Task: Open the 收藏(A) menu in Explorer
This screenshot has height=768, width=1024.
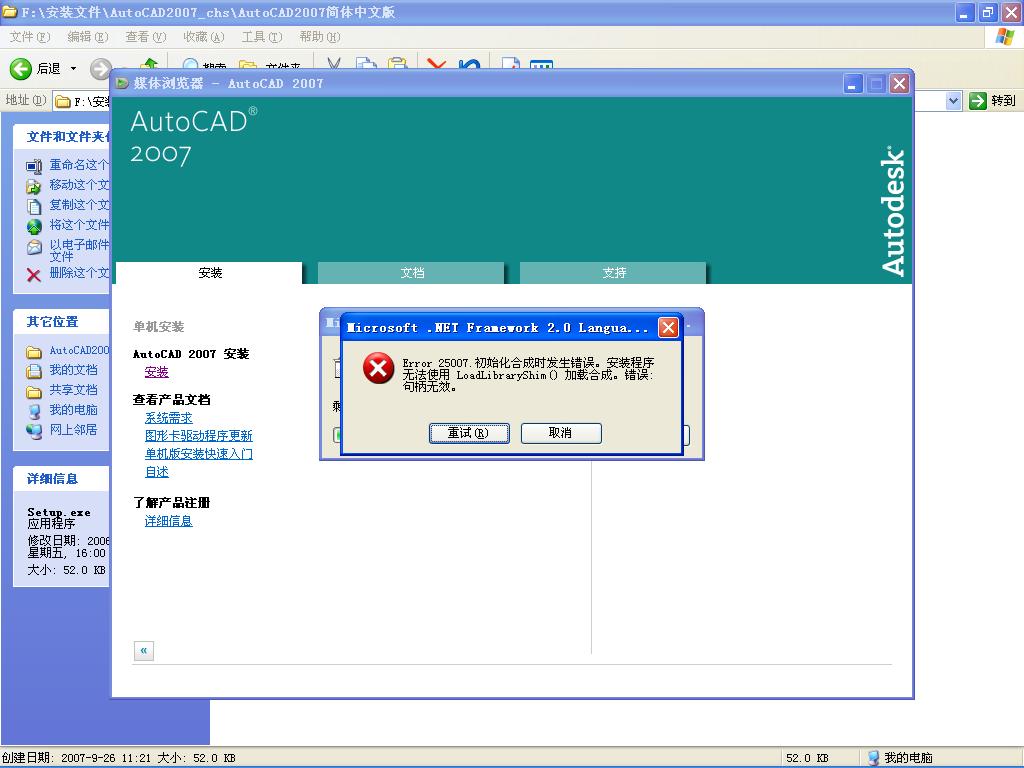Action: [204, 37]
